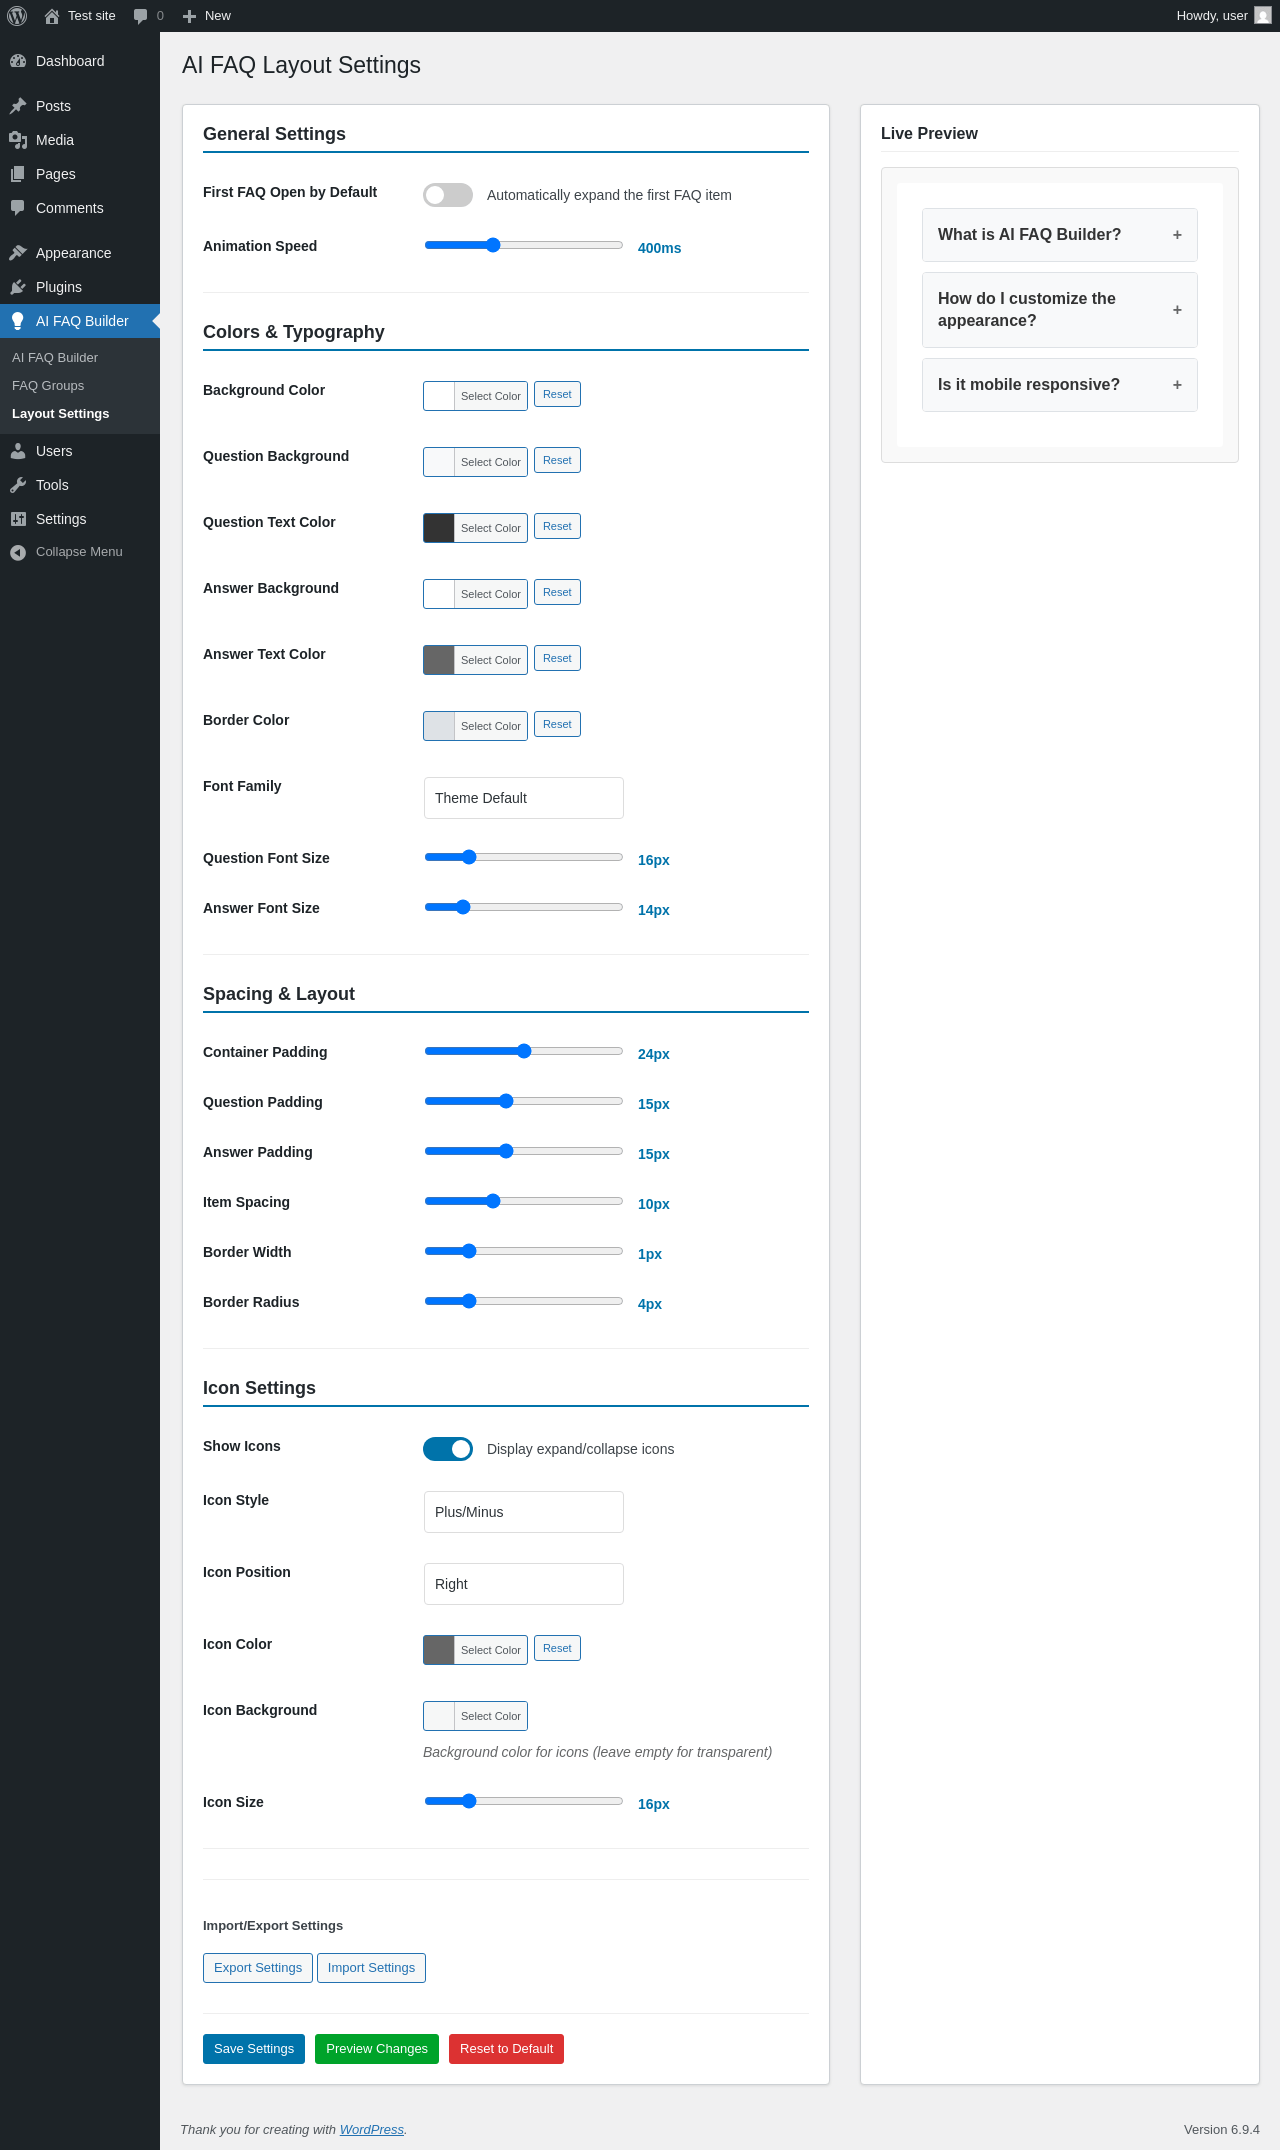The height and width of the screenshot is (2150, 1280).
Task: Click the Export Settings button
Action: 257,1968
